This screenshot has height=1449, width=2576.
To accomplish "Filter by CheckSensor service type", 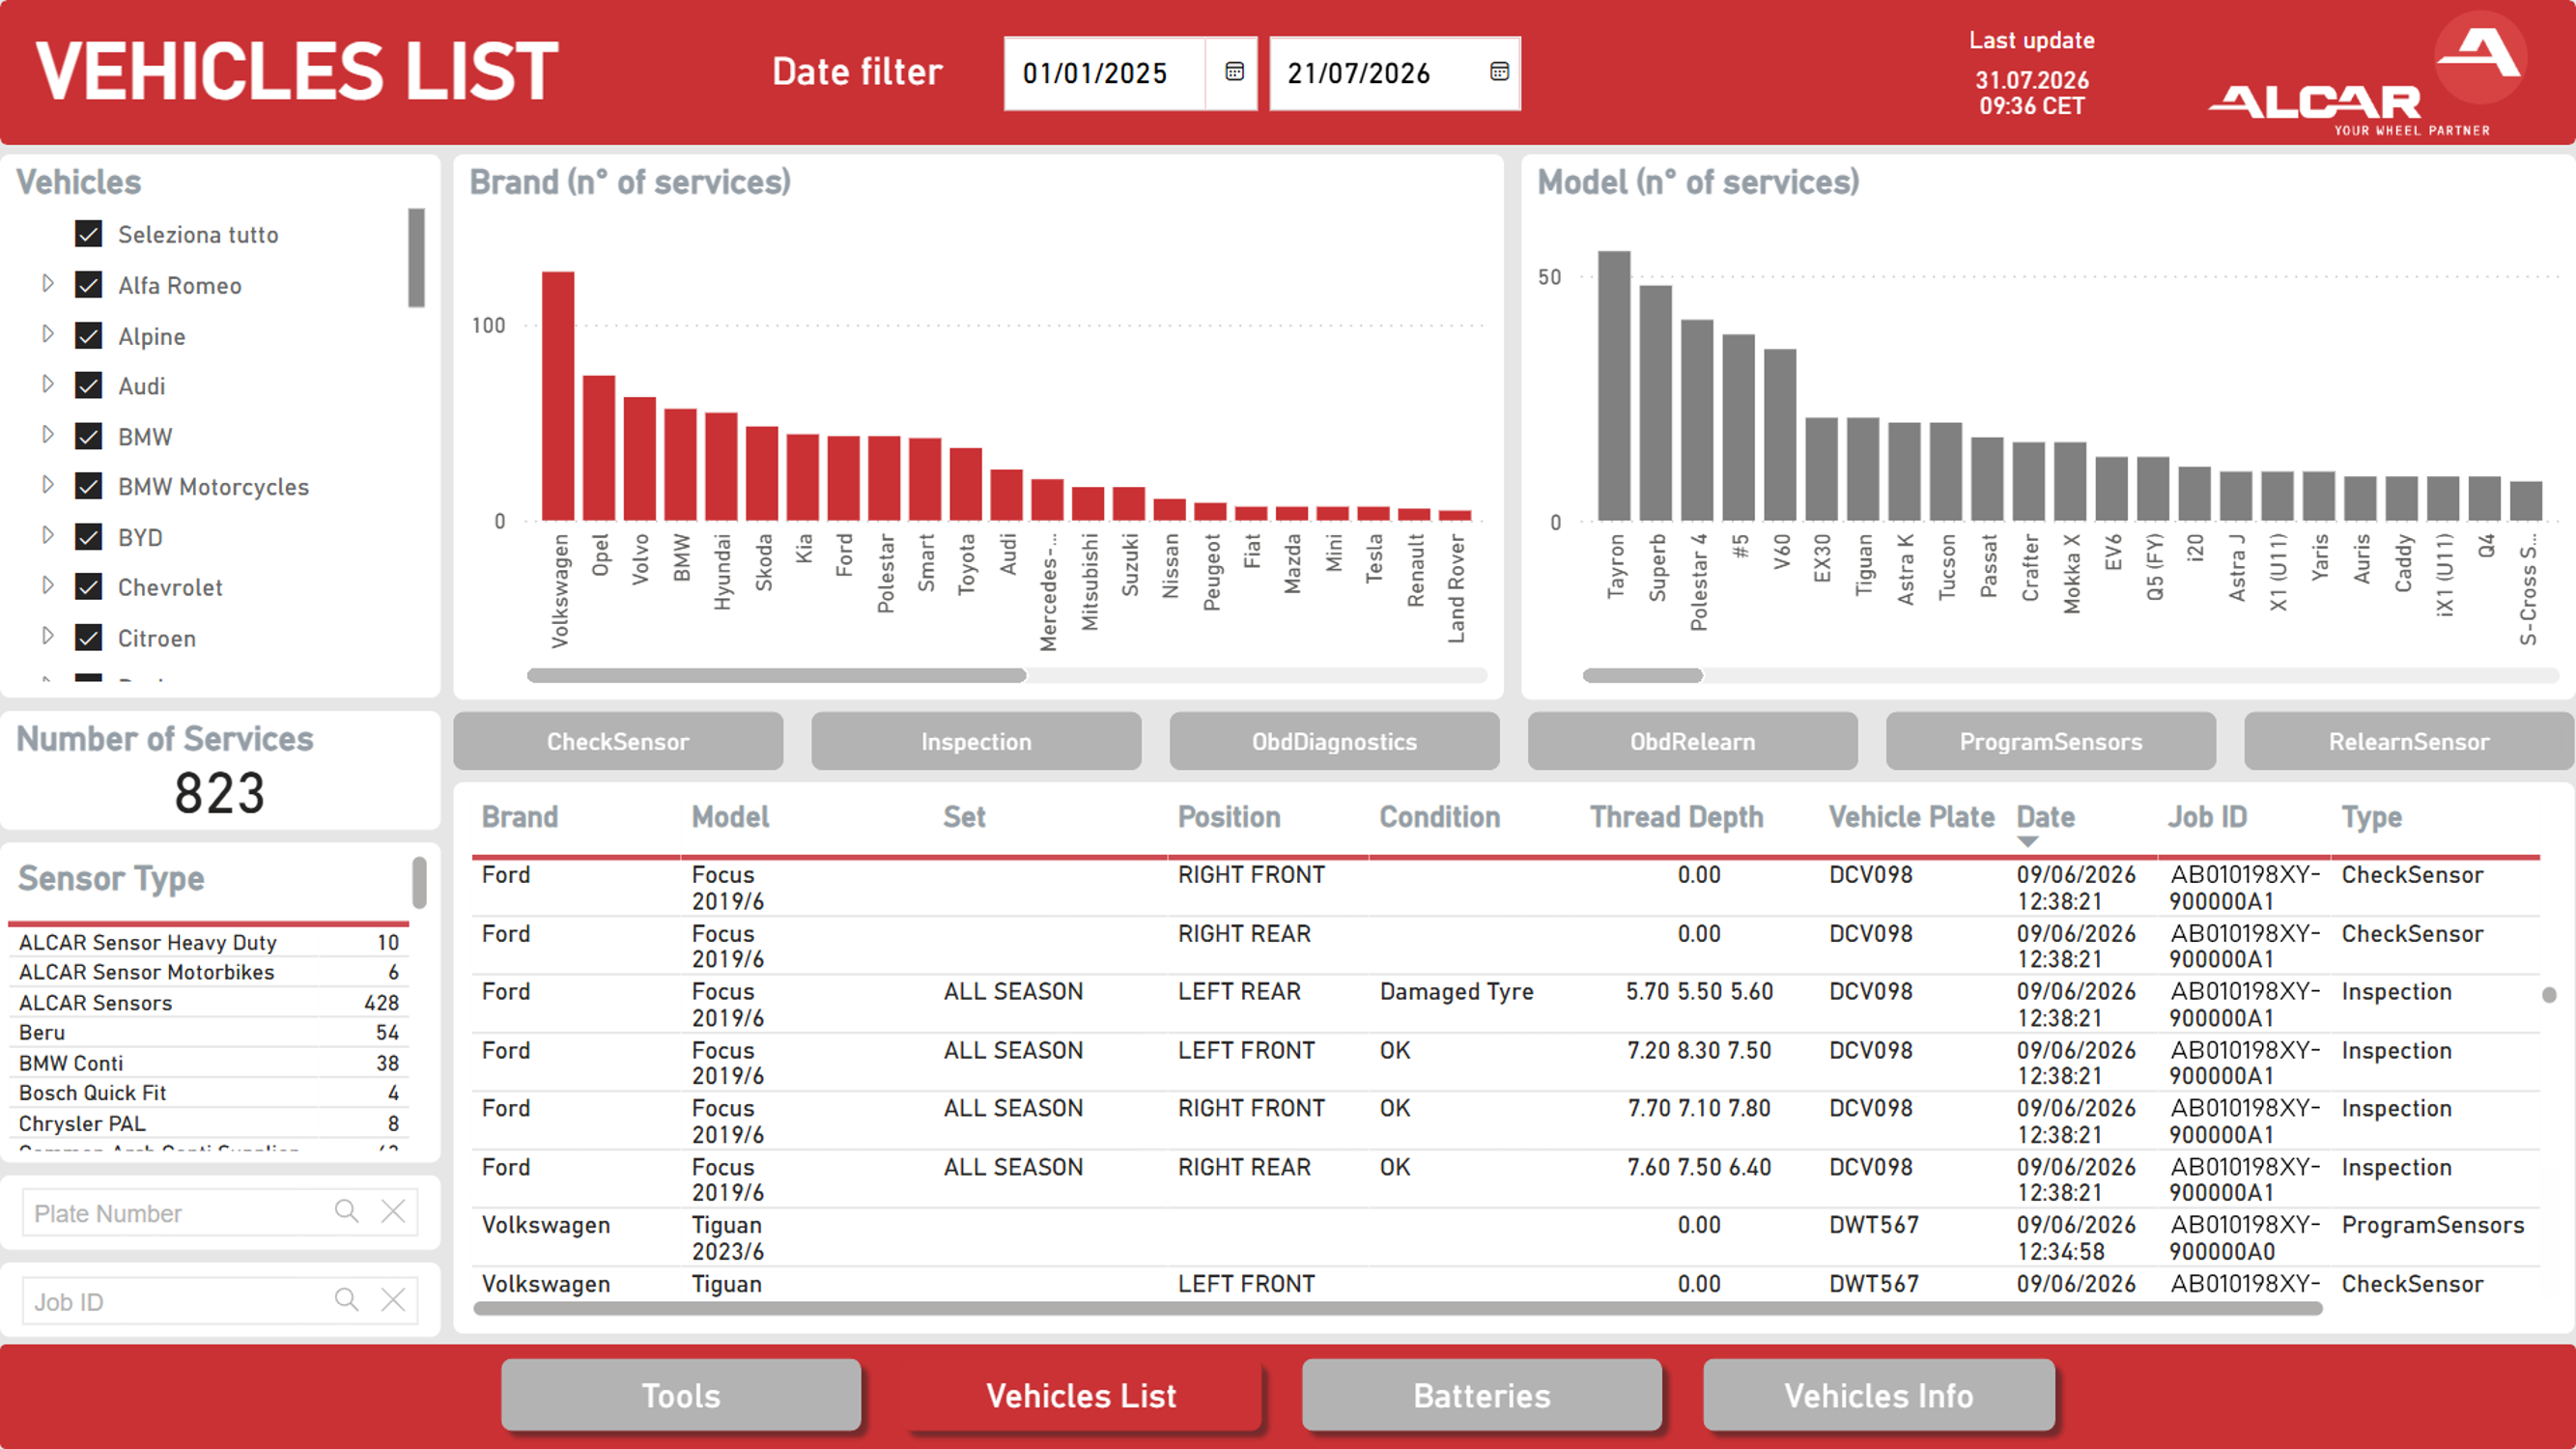I will tap(618, 742).
